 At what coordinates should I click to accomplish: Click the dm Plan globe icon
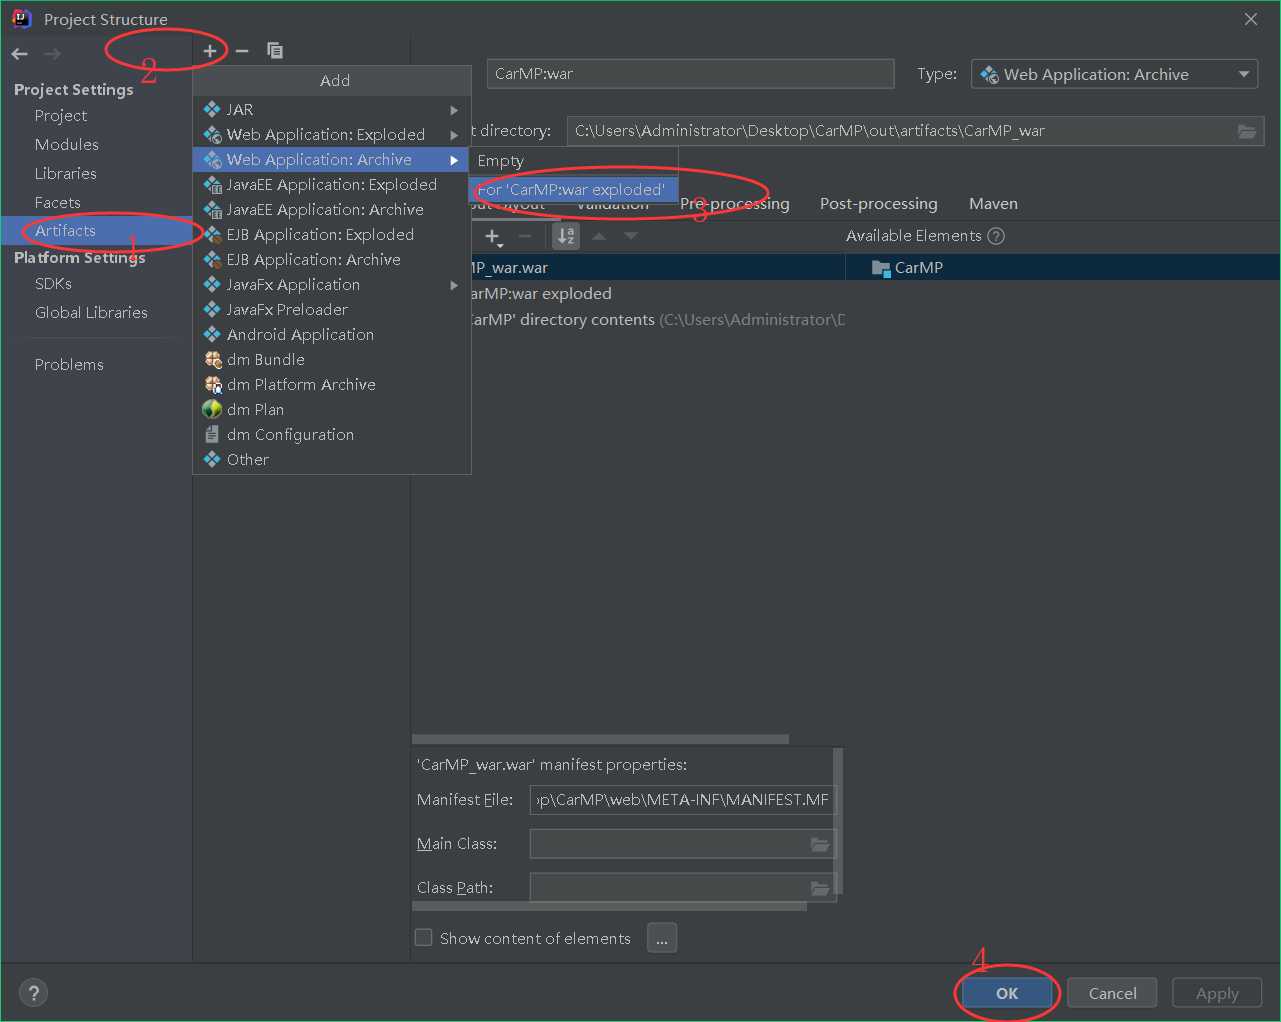(x=212, y=409)
